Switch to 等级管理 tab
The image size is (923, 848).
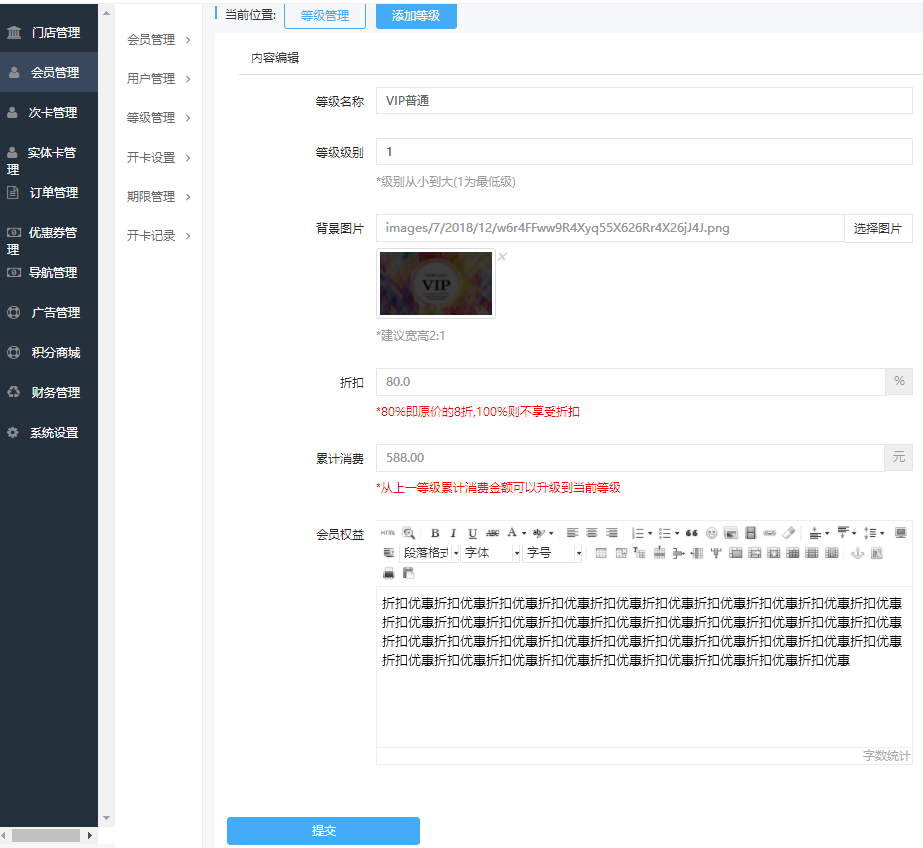pyautogui.click(x=325, y=15)
